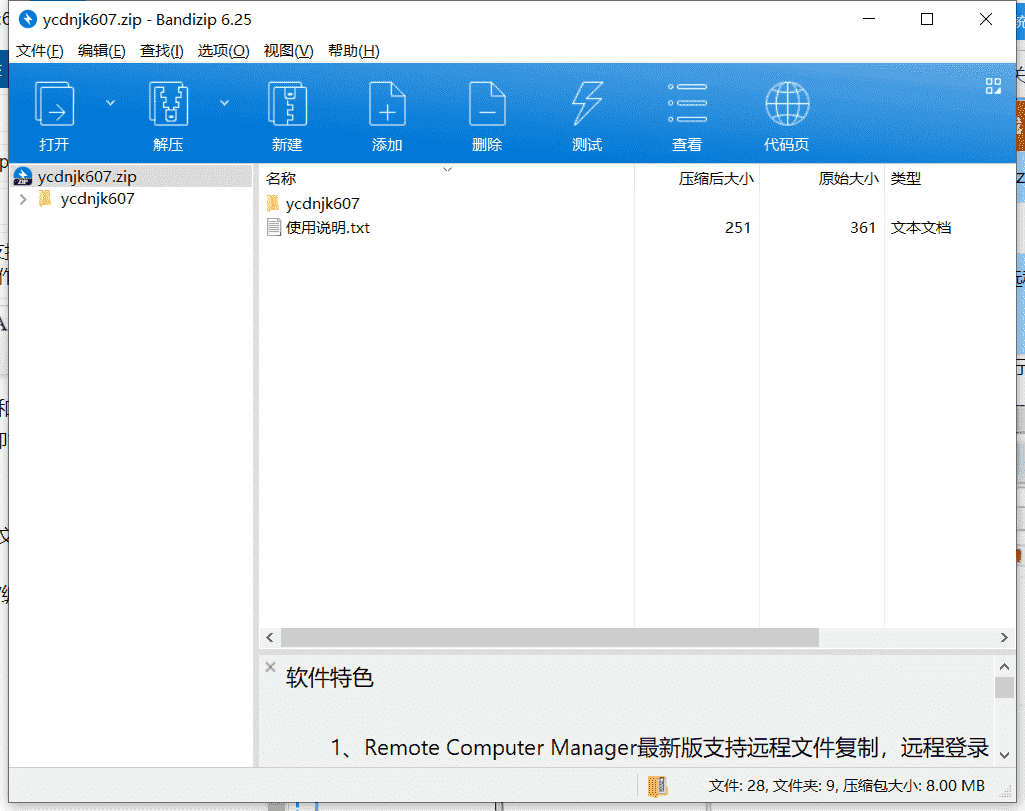Open the Code page (代码页) globe icon

pos(787,105)
